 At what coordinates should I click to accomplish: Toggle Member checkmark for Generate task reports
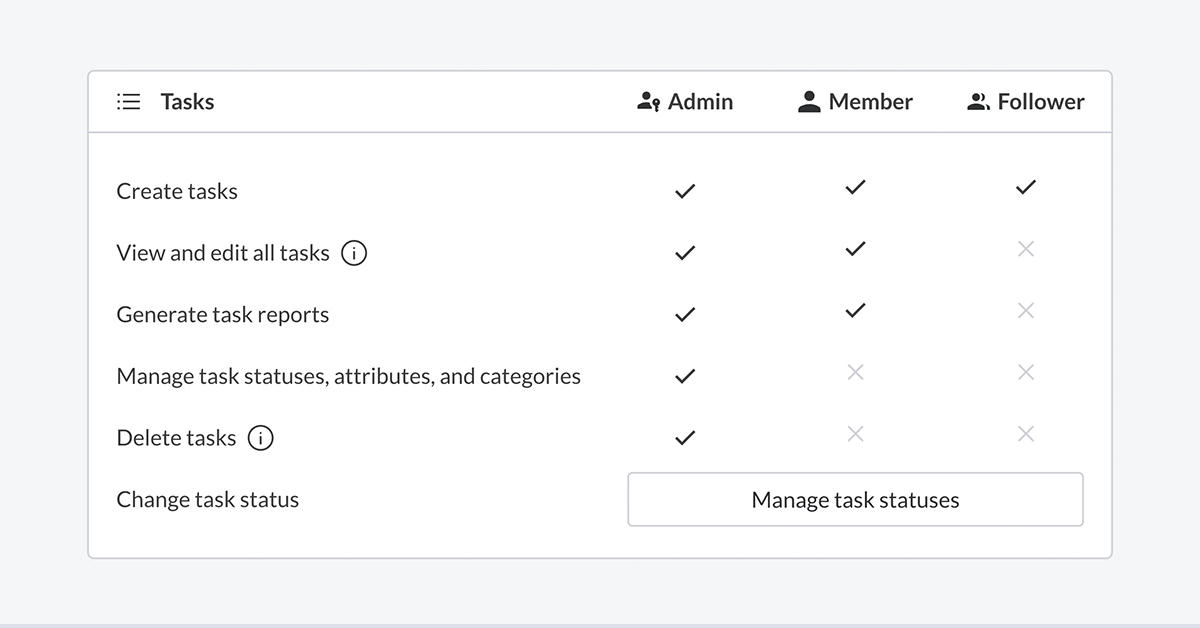[x=855, y=309]
